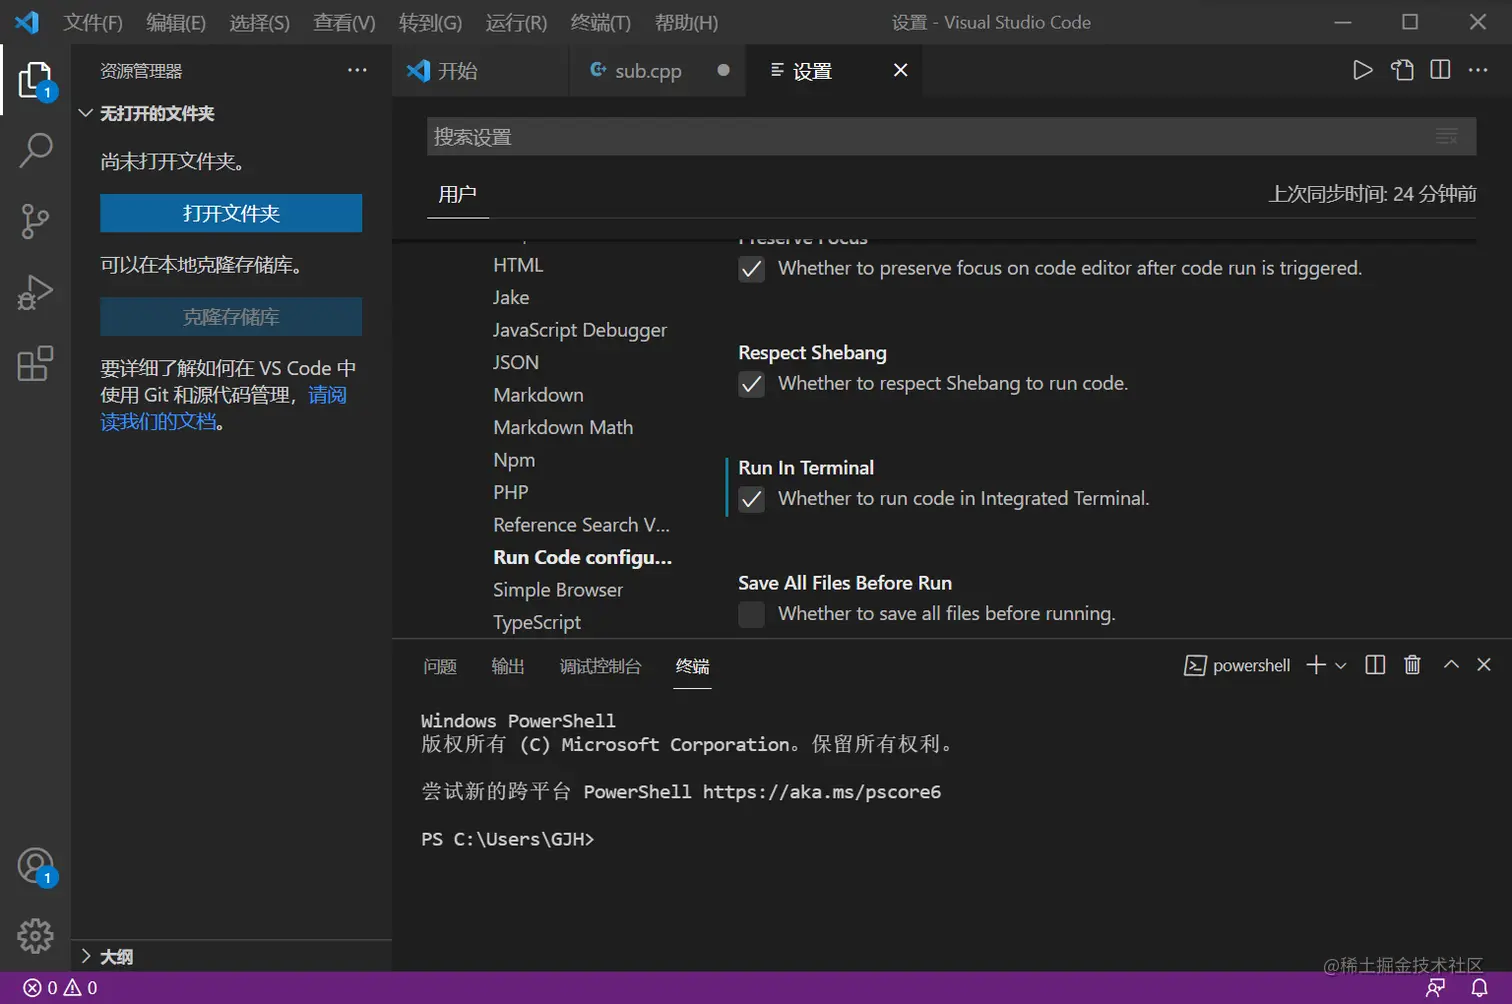Click the 克隆存储库 button

point(231,317)
